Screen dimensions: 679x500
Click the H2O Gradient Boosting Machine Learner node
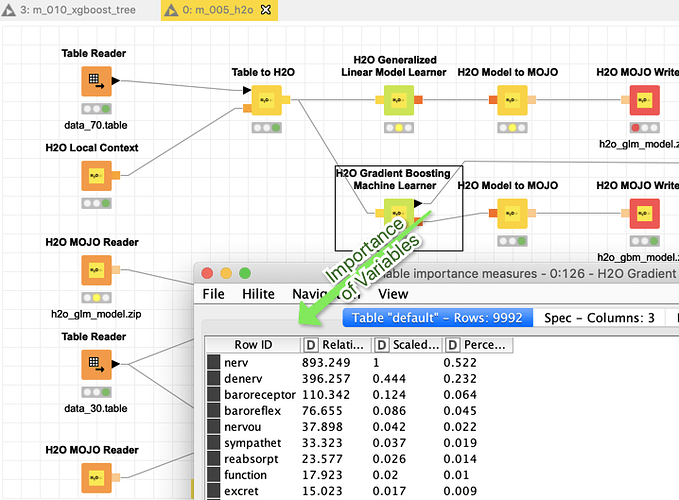pyautogui.click(x=397, y=211)
